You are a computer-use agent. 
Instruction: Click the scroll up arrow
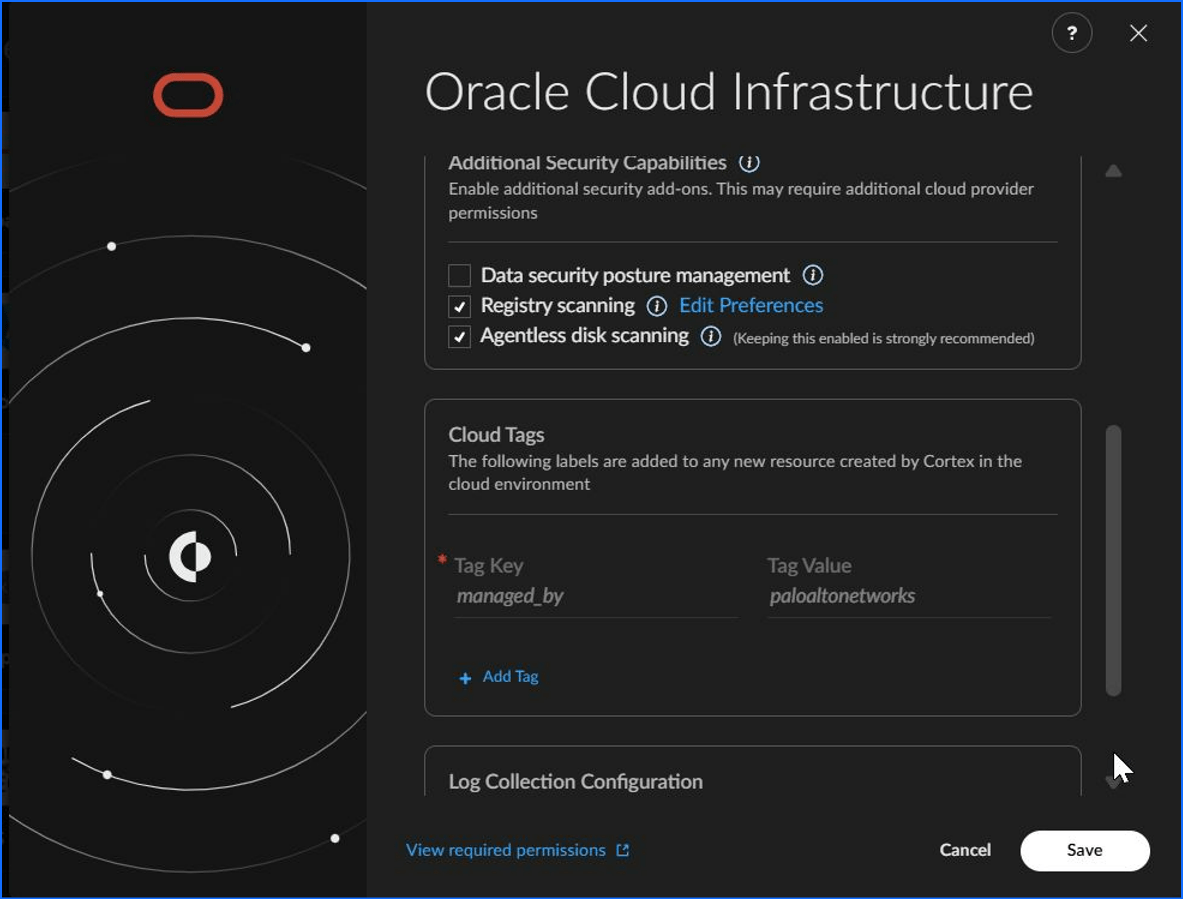(1113, 171)
